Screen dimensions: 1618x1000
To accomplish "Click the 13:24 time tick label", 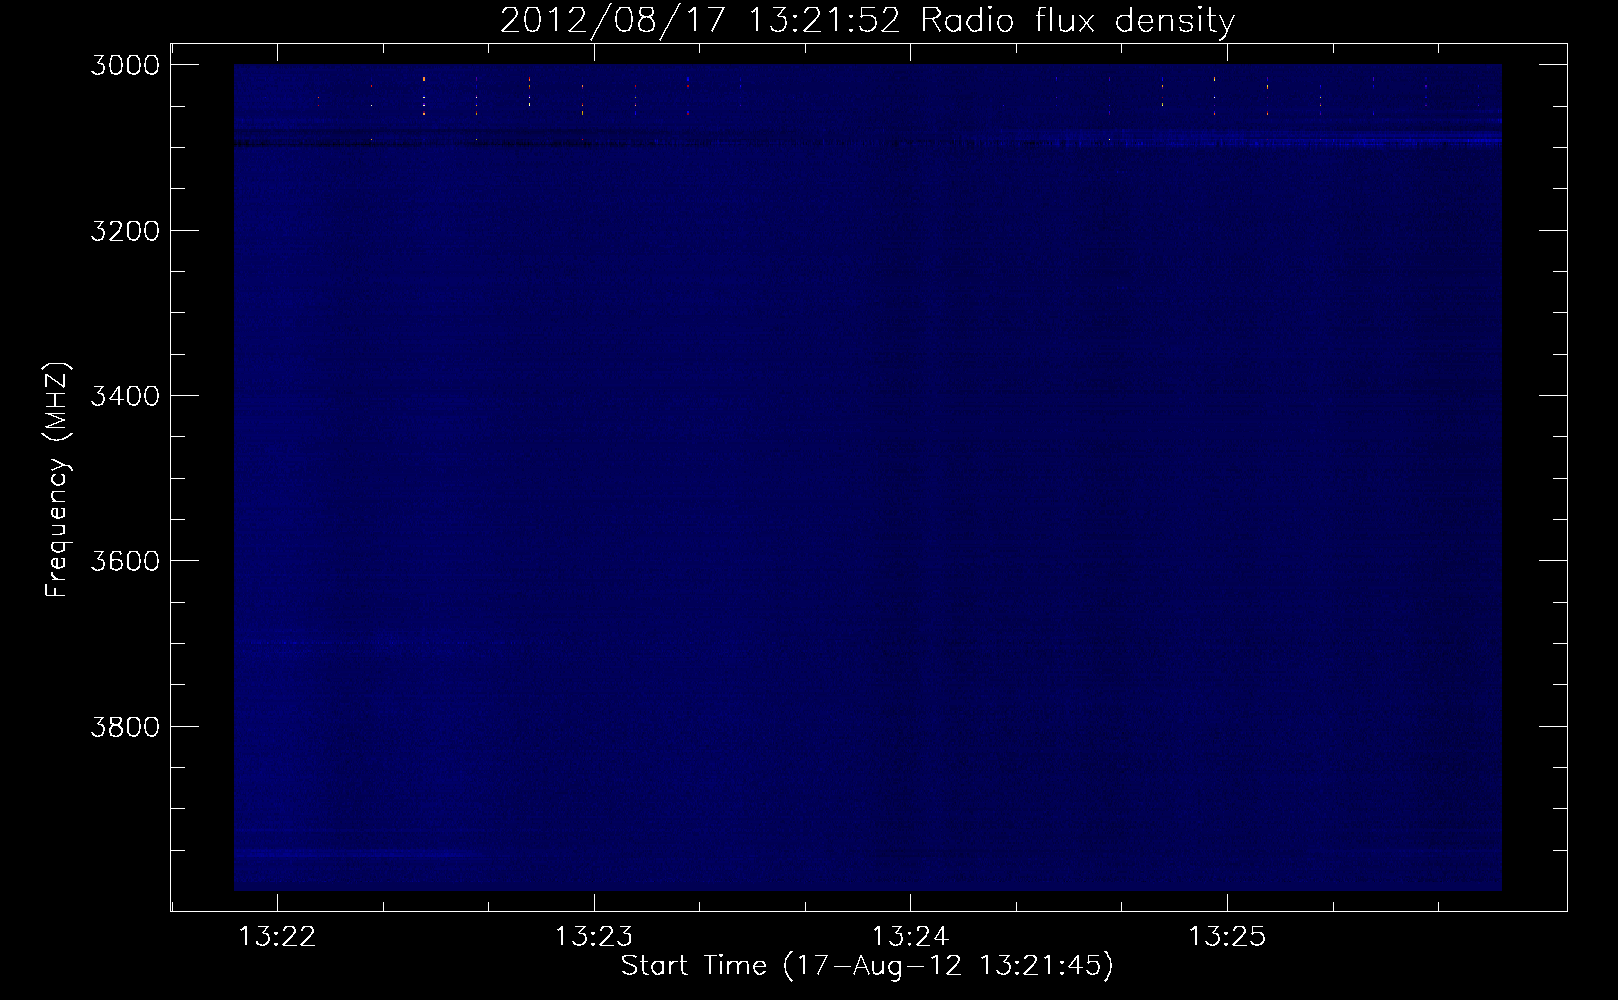I will point(910,937).
